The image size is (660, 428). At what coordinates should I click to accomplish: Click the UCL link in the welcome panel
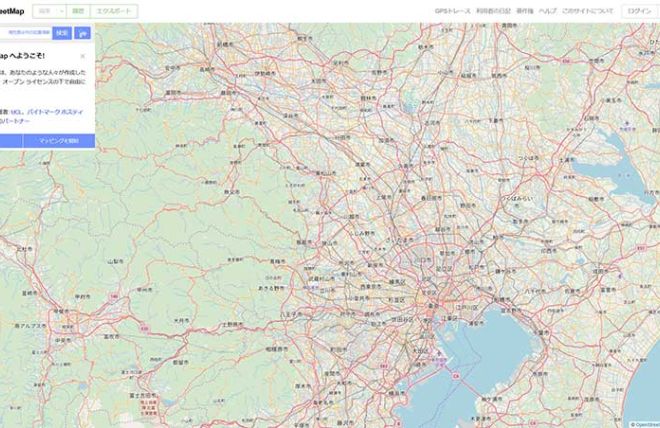point(16,111)
